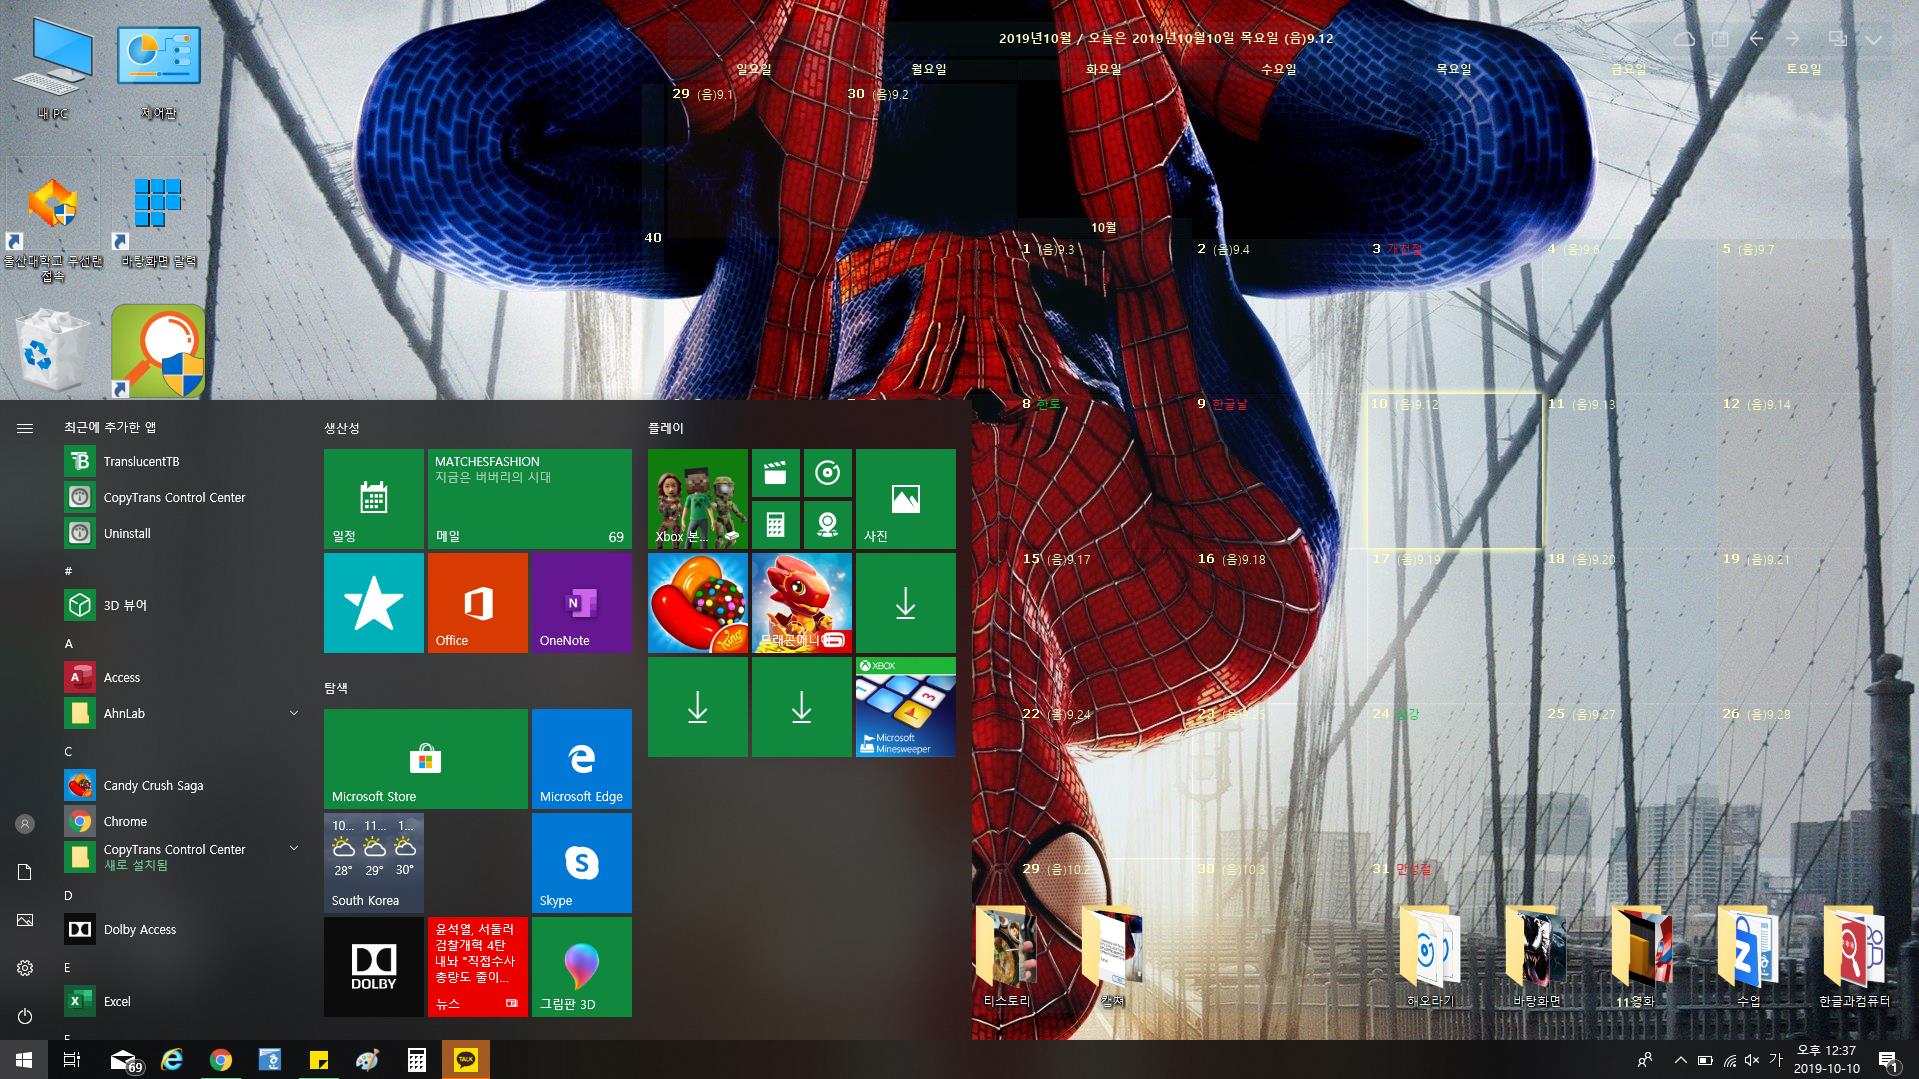Open the 티스토리 desktop folder

tap(1007, 957)
